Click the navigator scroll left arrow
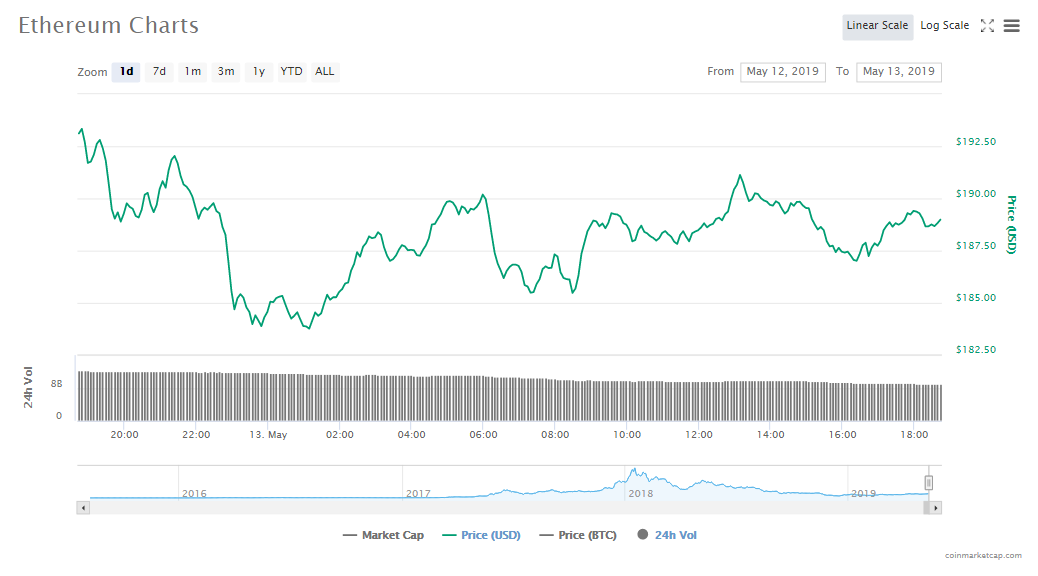 coord(83,508)
